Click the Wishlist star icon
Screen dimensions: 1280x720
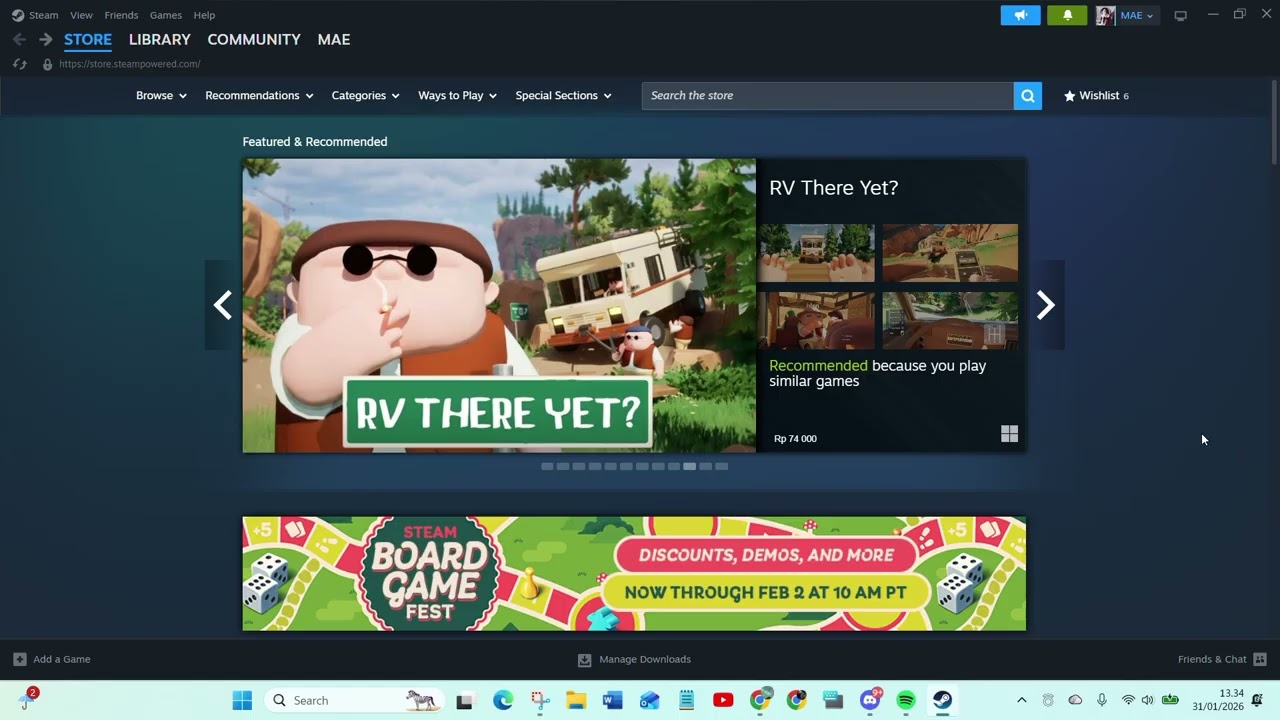pos(1069,96)
